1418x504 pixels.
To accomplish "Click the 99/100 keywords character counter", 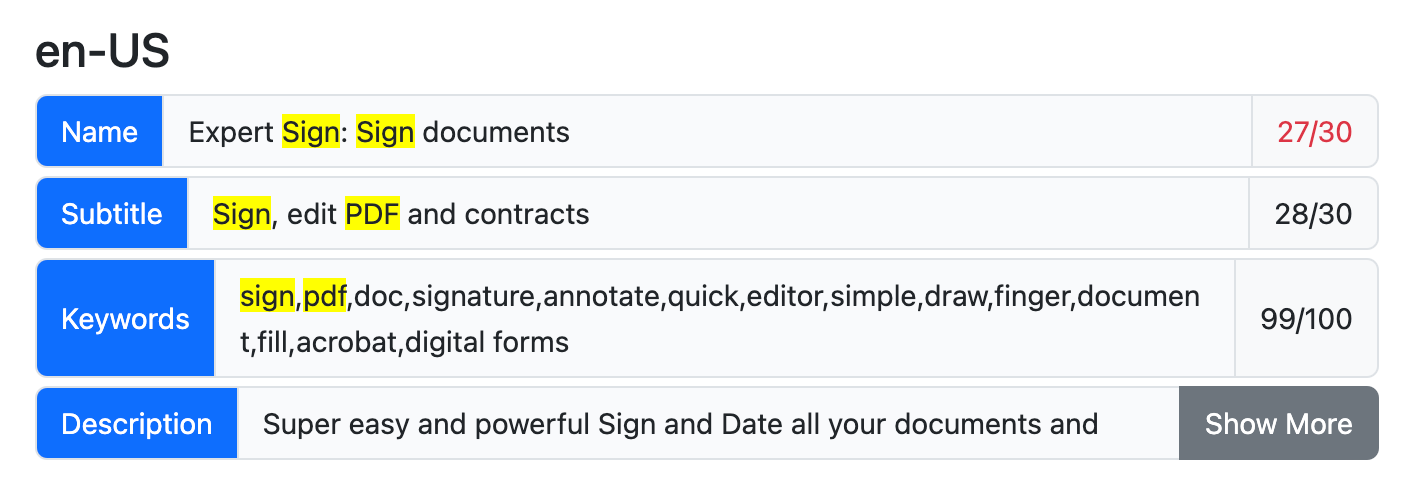I will 1306,319.
